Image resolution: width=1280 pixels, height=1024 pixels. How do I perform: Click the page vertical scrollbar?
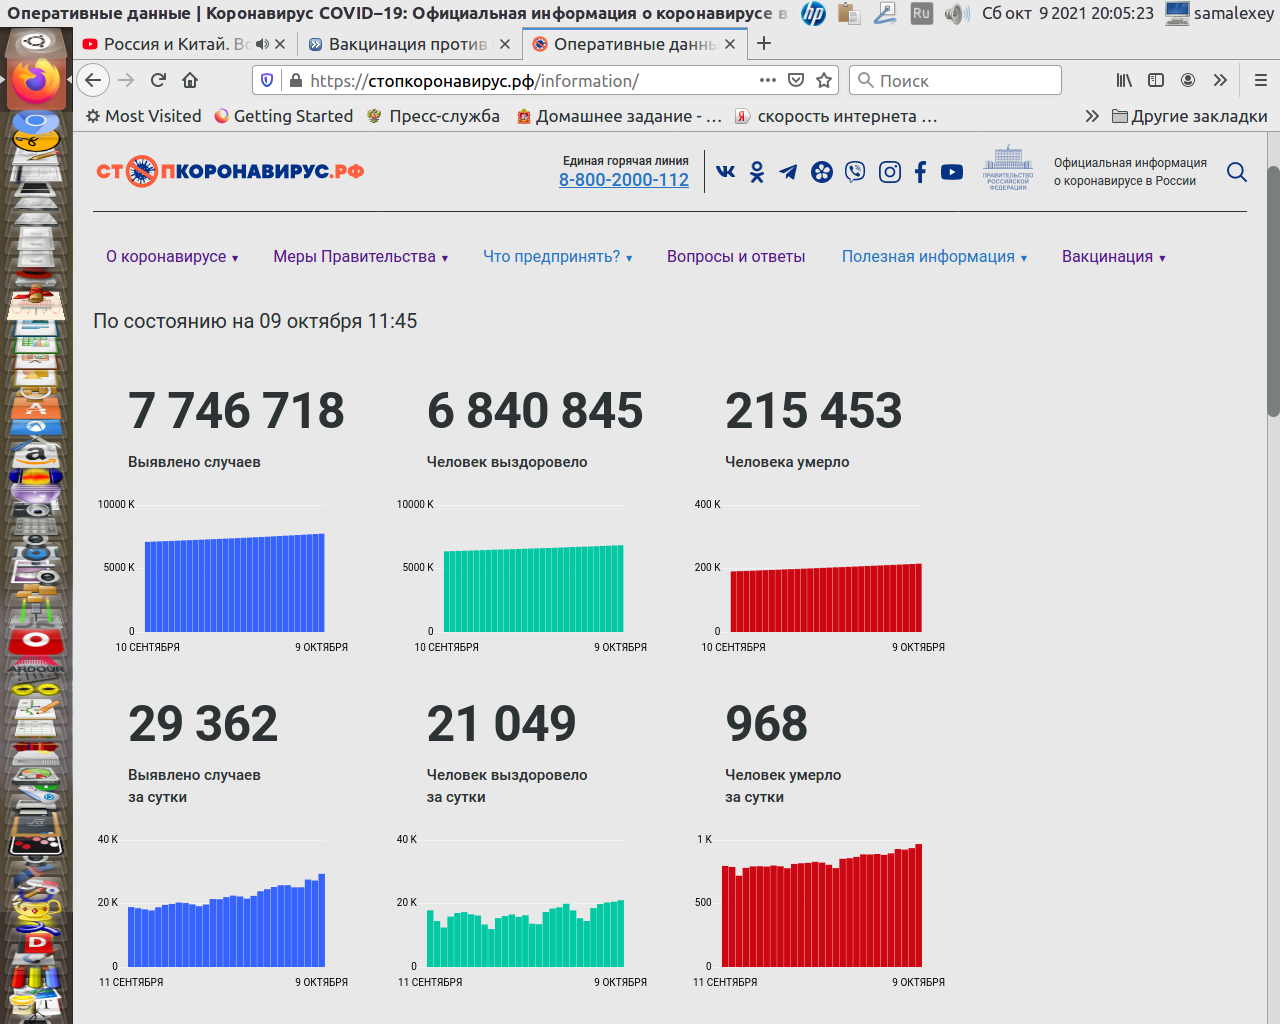point(1273,290)
